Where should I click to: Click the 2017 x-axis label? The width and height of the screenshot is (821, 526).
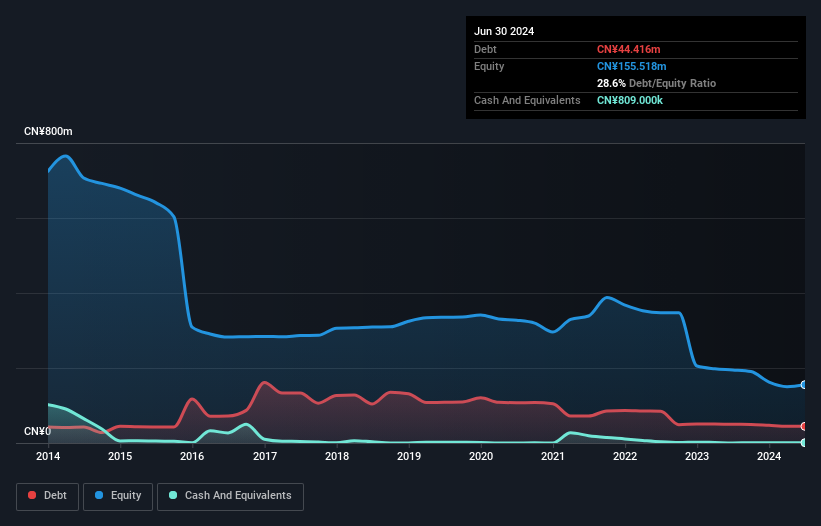tap(265, 456)
